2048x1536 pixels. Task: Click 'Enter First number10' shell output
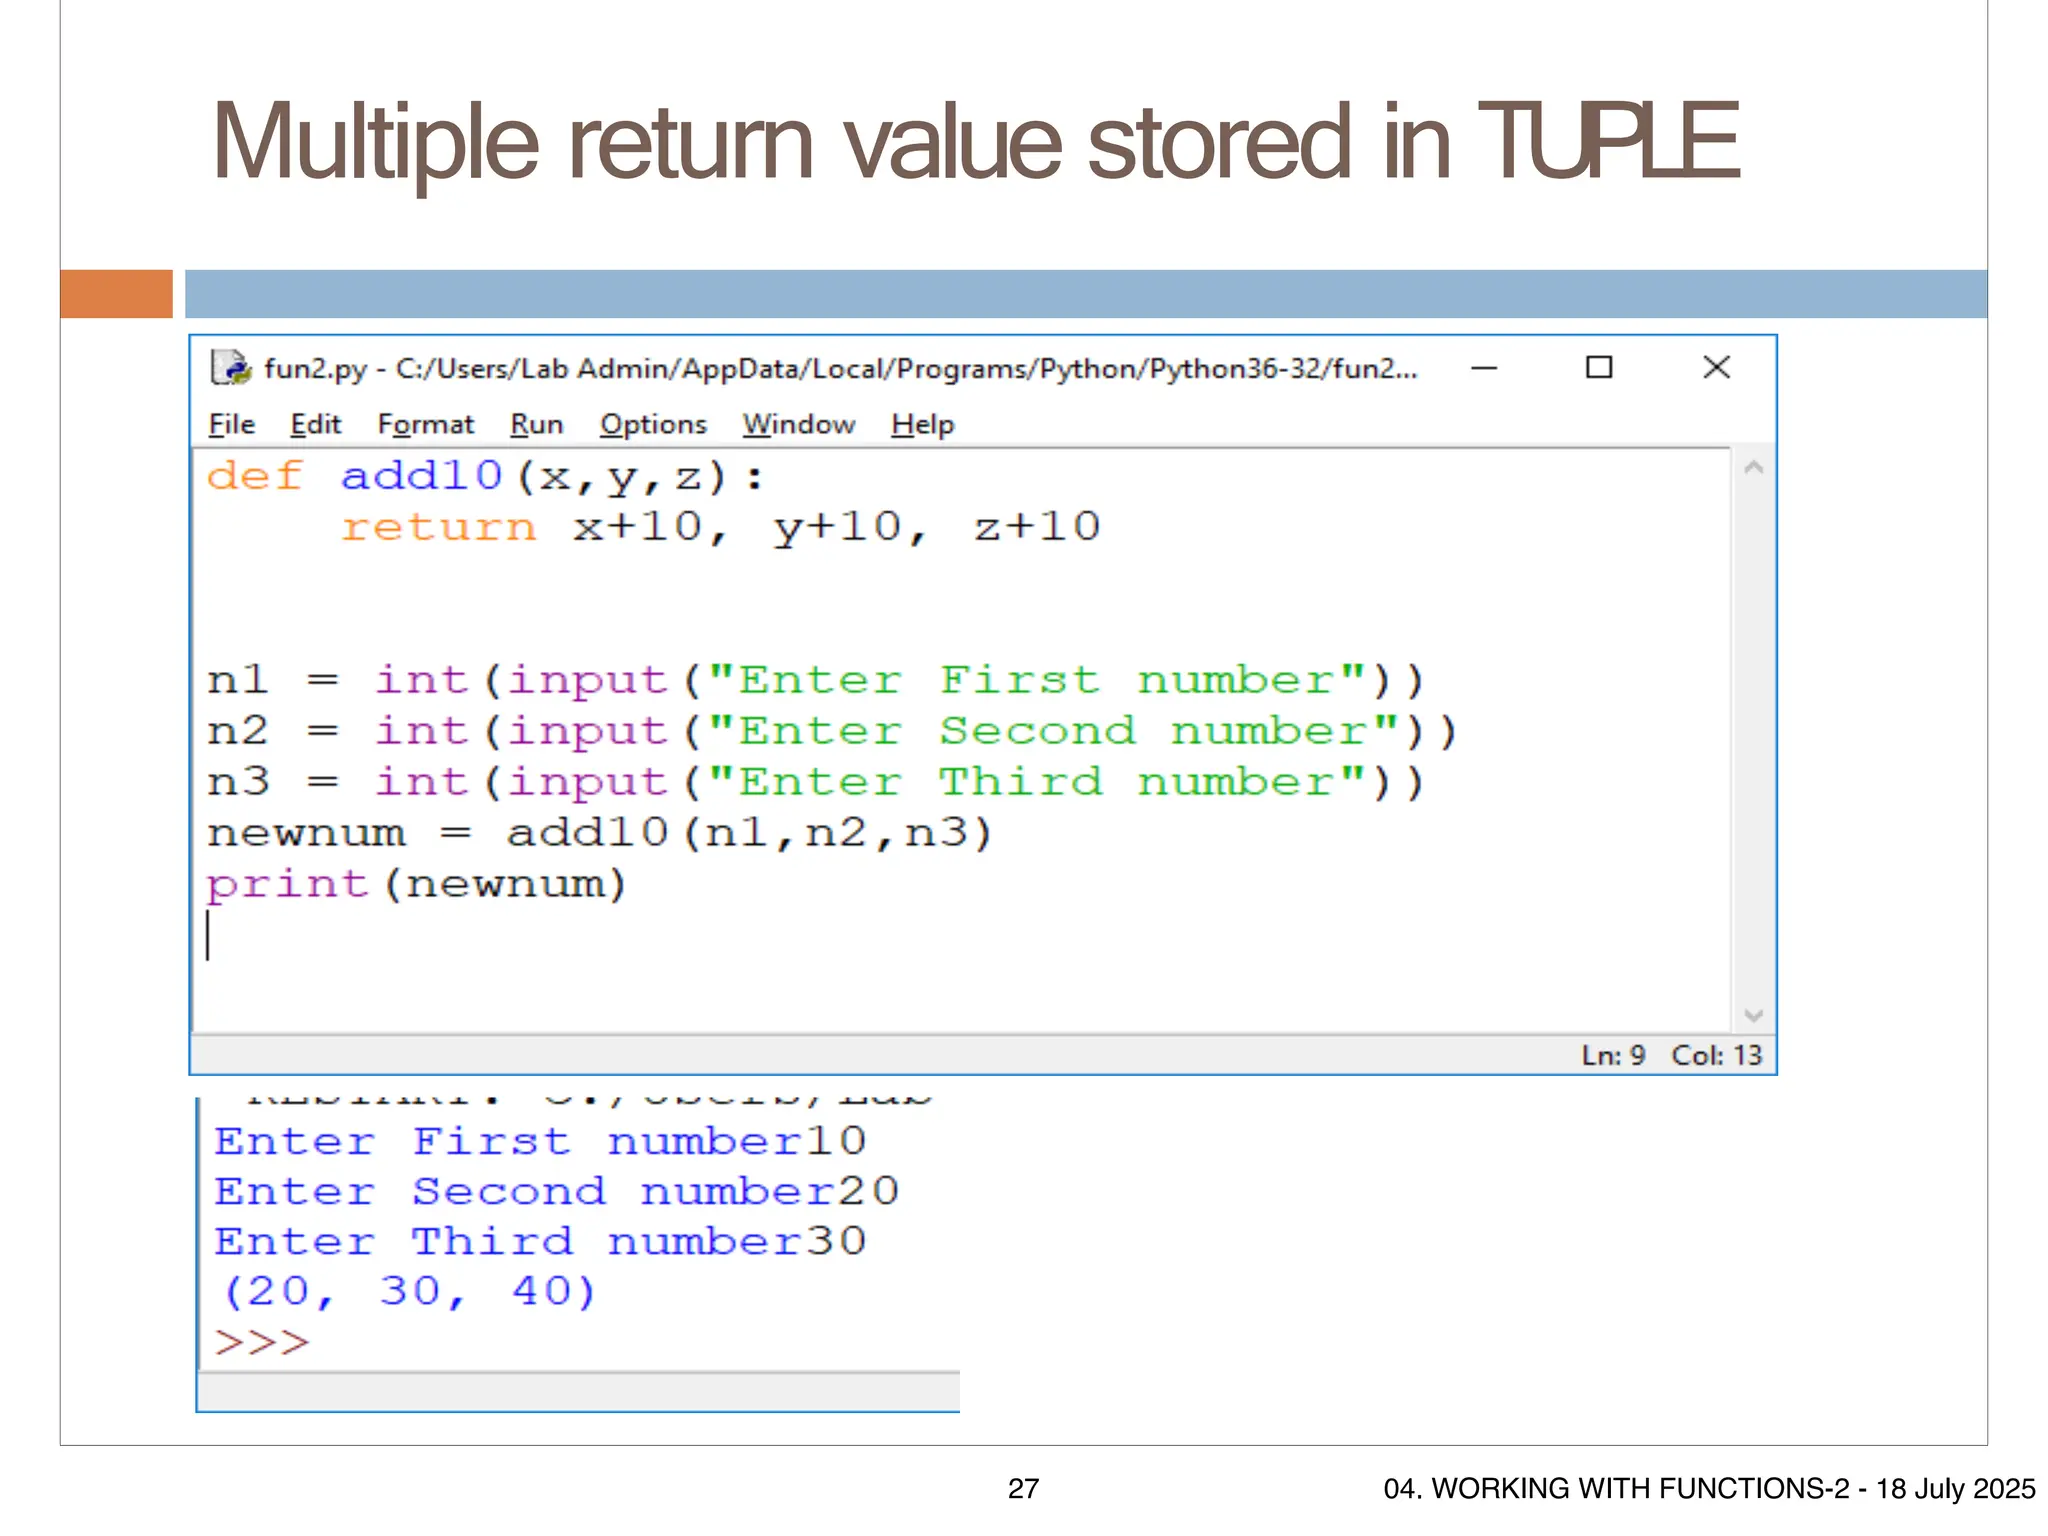[540, 1141]
